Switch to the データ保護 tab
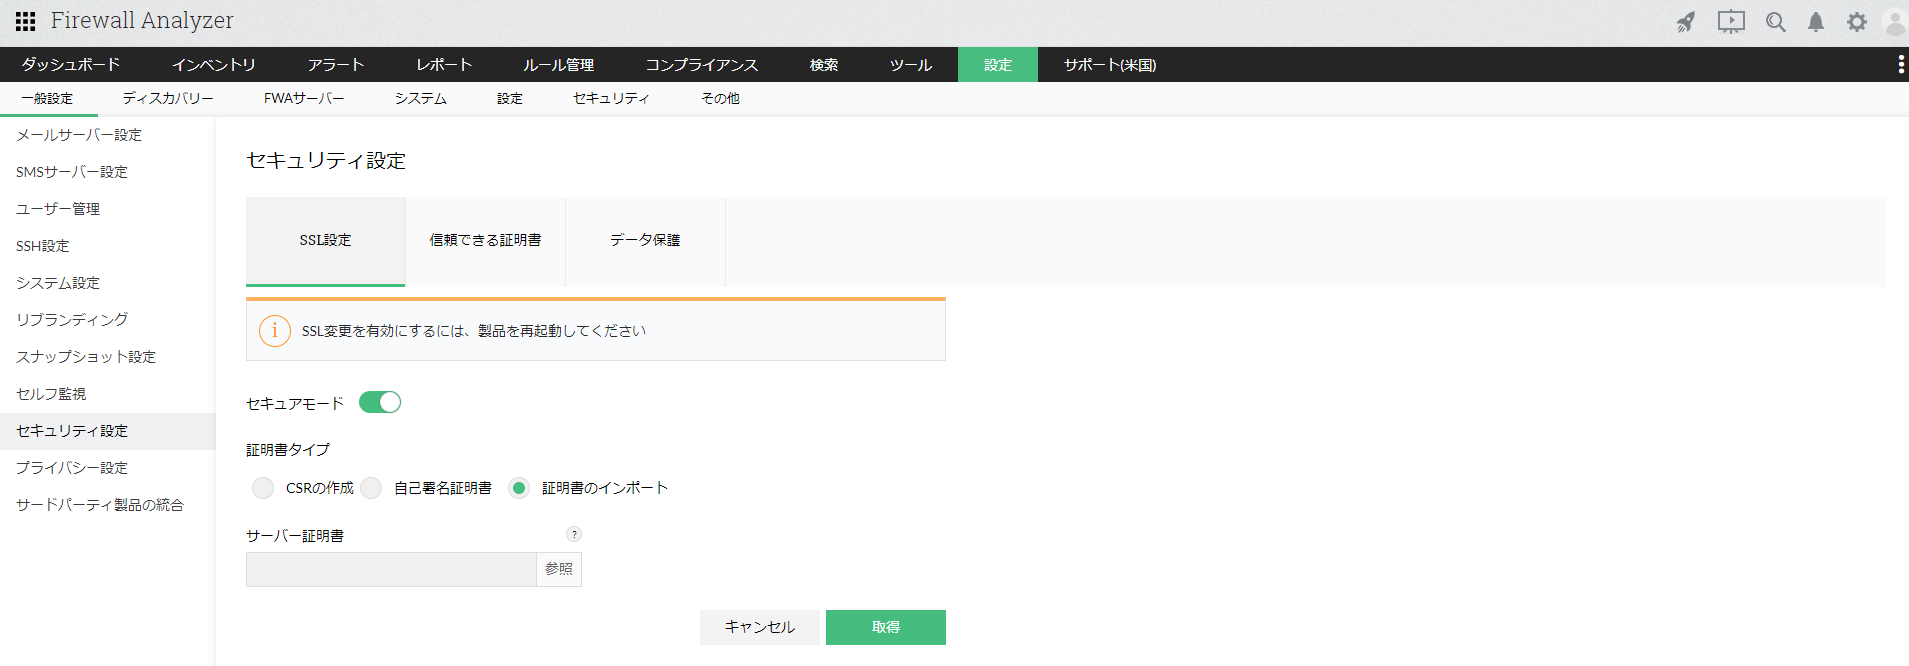This screenshot has width=1909, height=666. (645, 240)
